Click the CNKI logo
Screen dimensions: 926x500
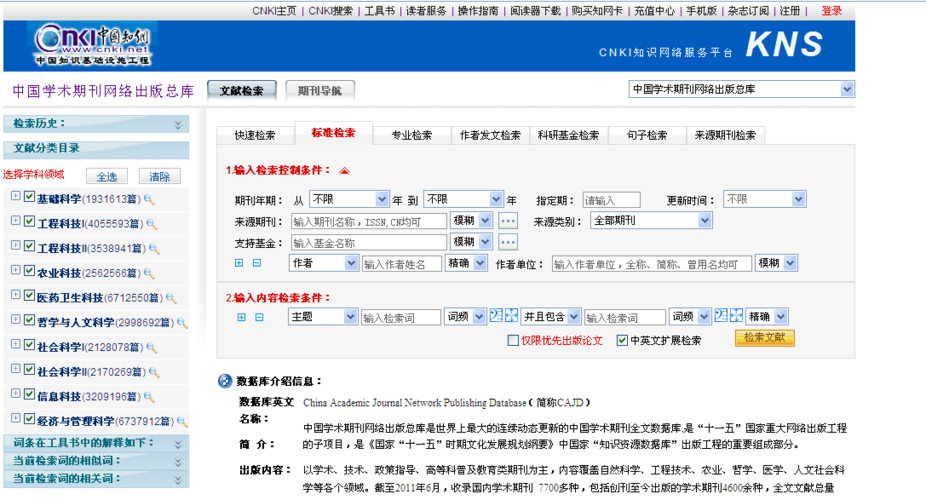93,44
